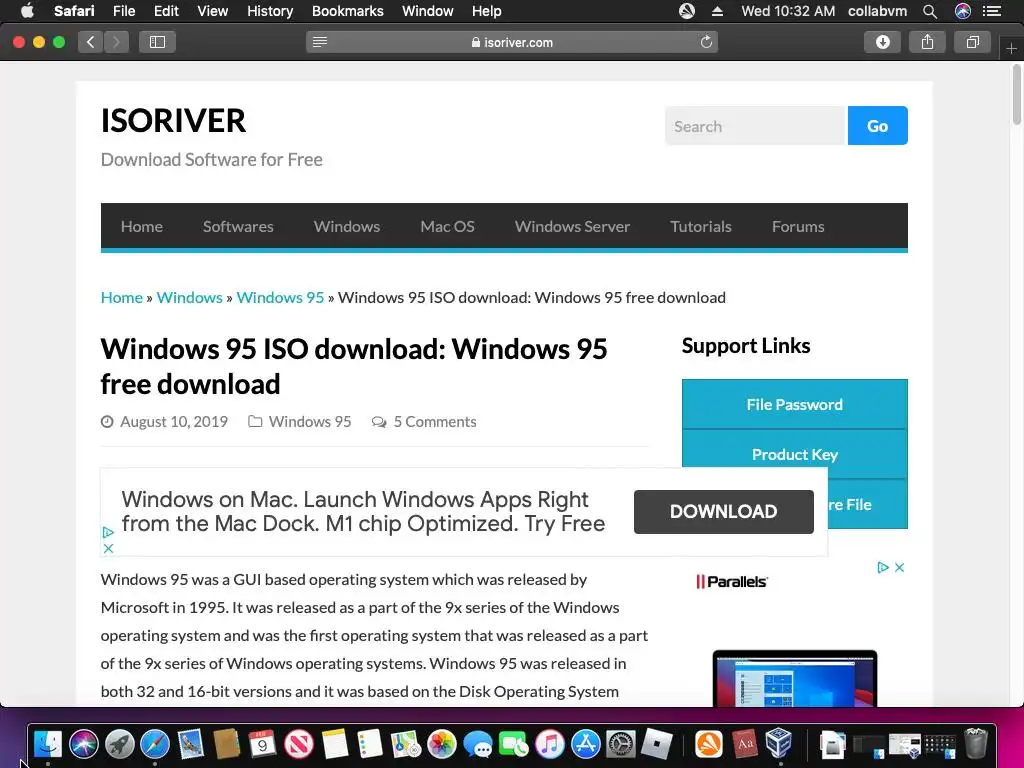Go back with Safari's back arrow
Viewport: 1024px width, 768px height.
point(91,42)
